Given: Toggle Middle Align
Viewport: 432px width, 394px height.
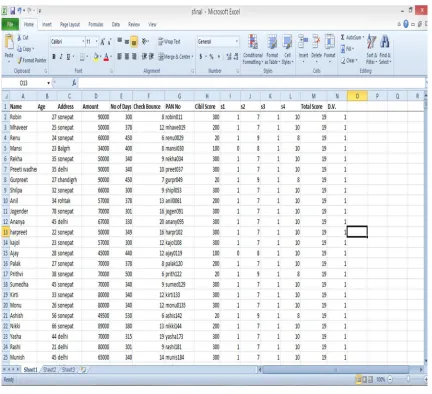Looking at the screenshot, I should pyautogui.click(x=127, y=41).
